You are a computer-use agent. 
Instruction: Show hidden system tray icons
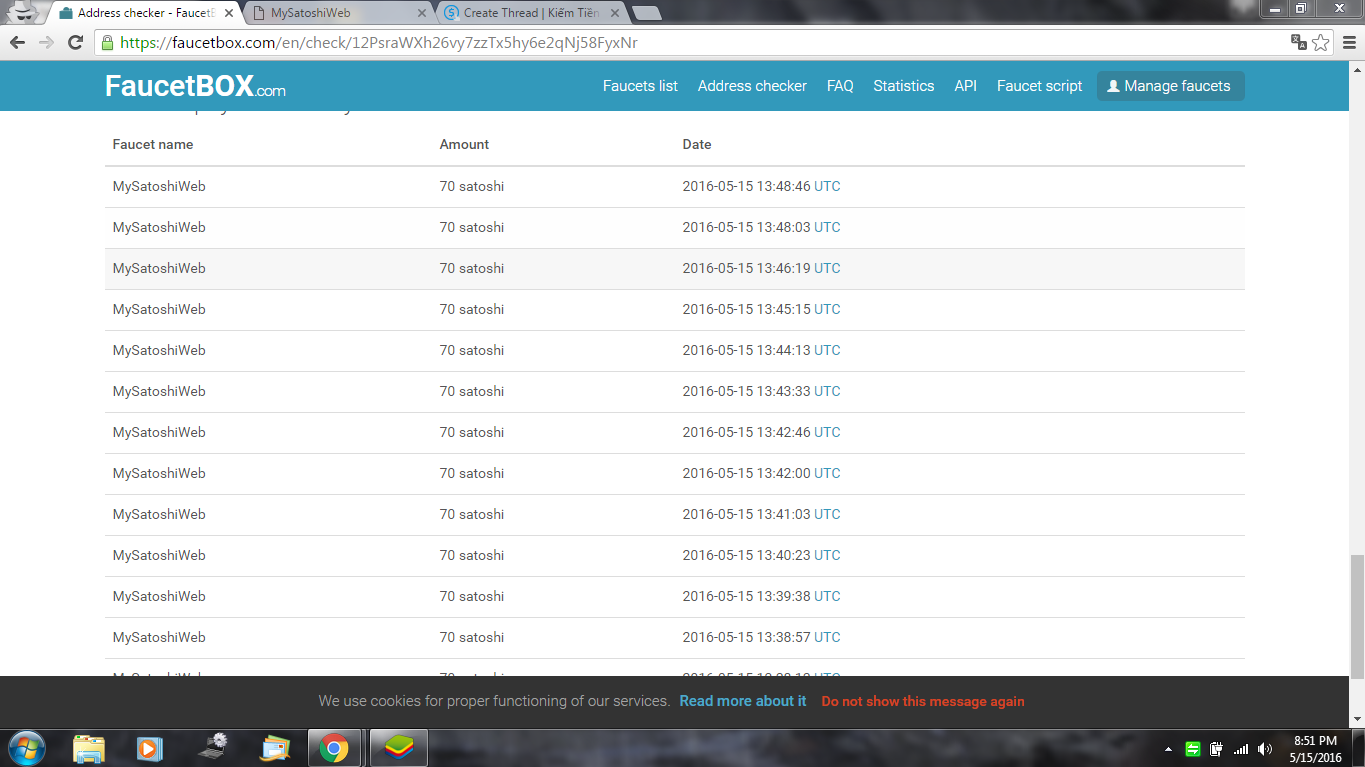coord(1168,749)
